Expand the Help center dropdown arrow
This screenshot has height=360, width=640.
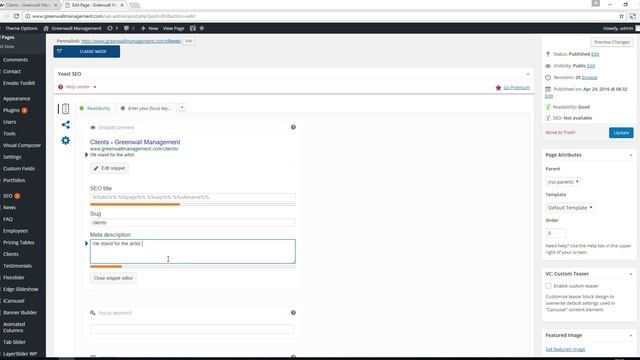(95, 87)
